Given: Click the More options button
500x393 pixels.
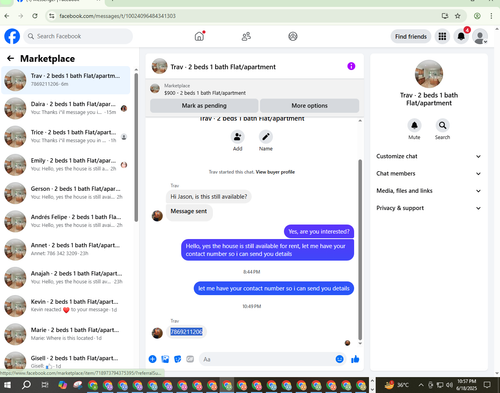Looking at the screenshot, I should (x=310, y=106).
